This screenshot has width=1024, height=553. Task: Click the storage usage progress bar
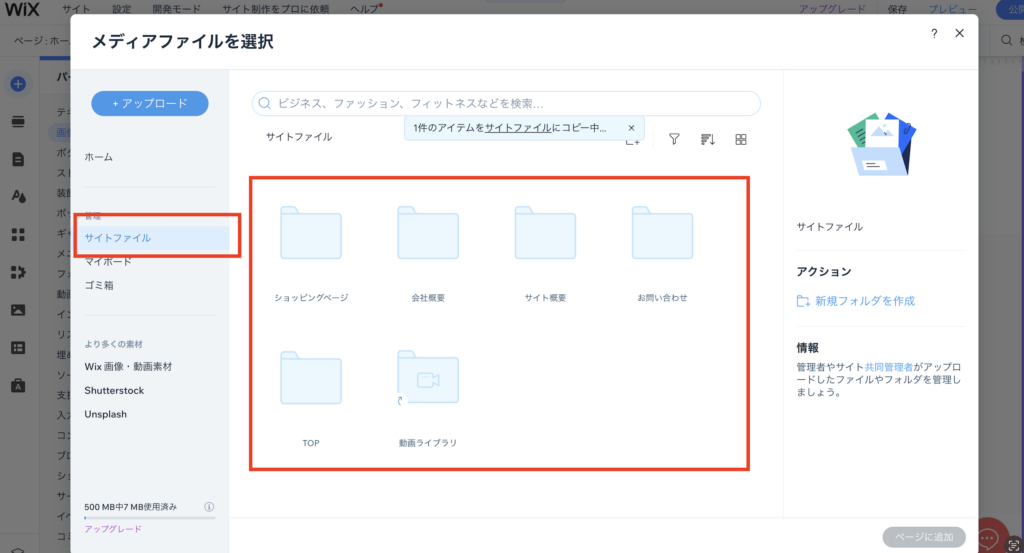[150, 518]
